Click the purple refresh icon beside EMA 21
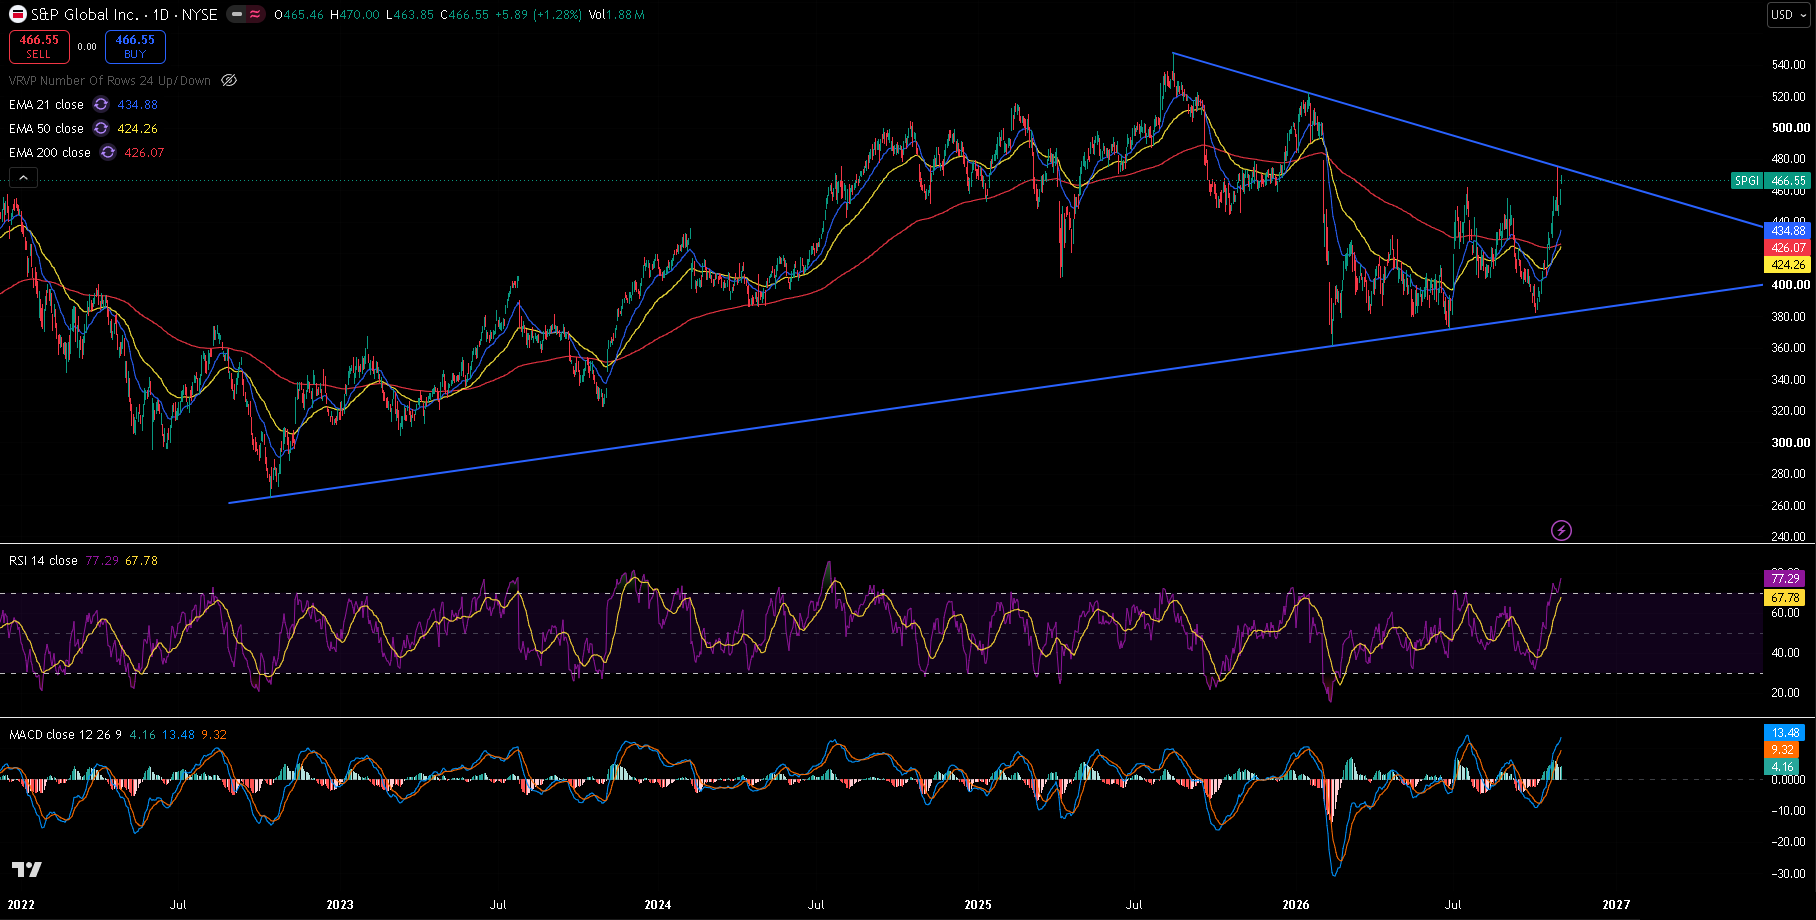 [101, 104]
